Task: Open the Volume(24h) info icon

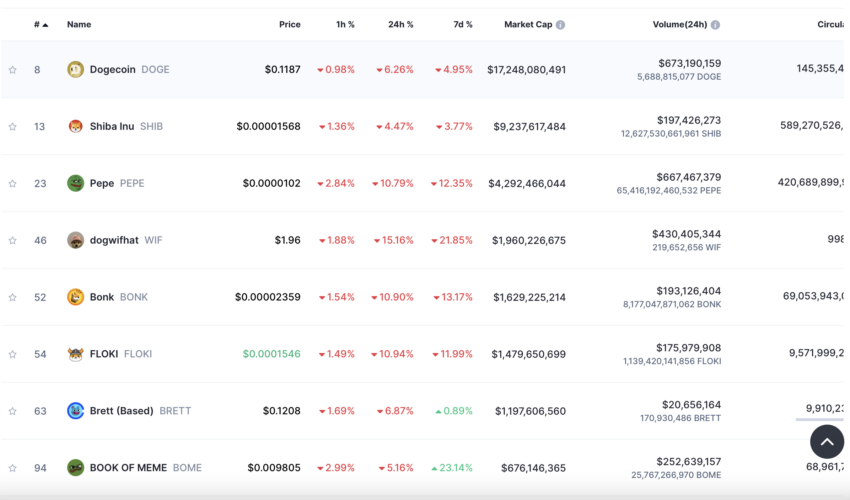Action: point(716,25)
